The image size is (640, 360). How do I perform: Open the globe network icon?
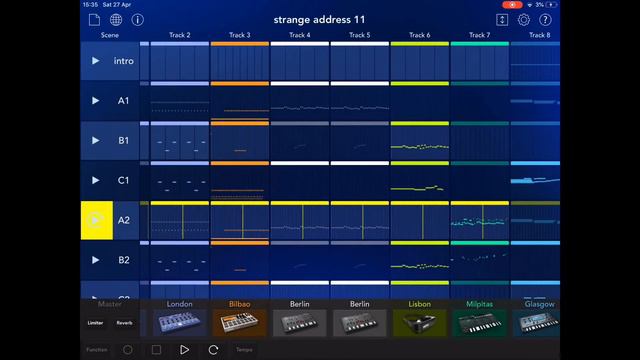[x=116, y=20]
